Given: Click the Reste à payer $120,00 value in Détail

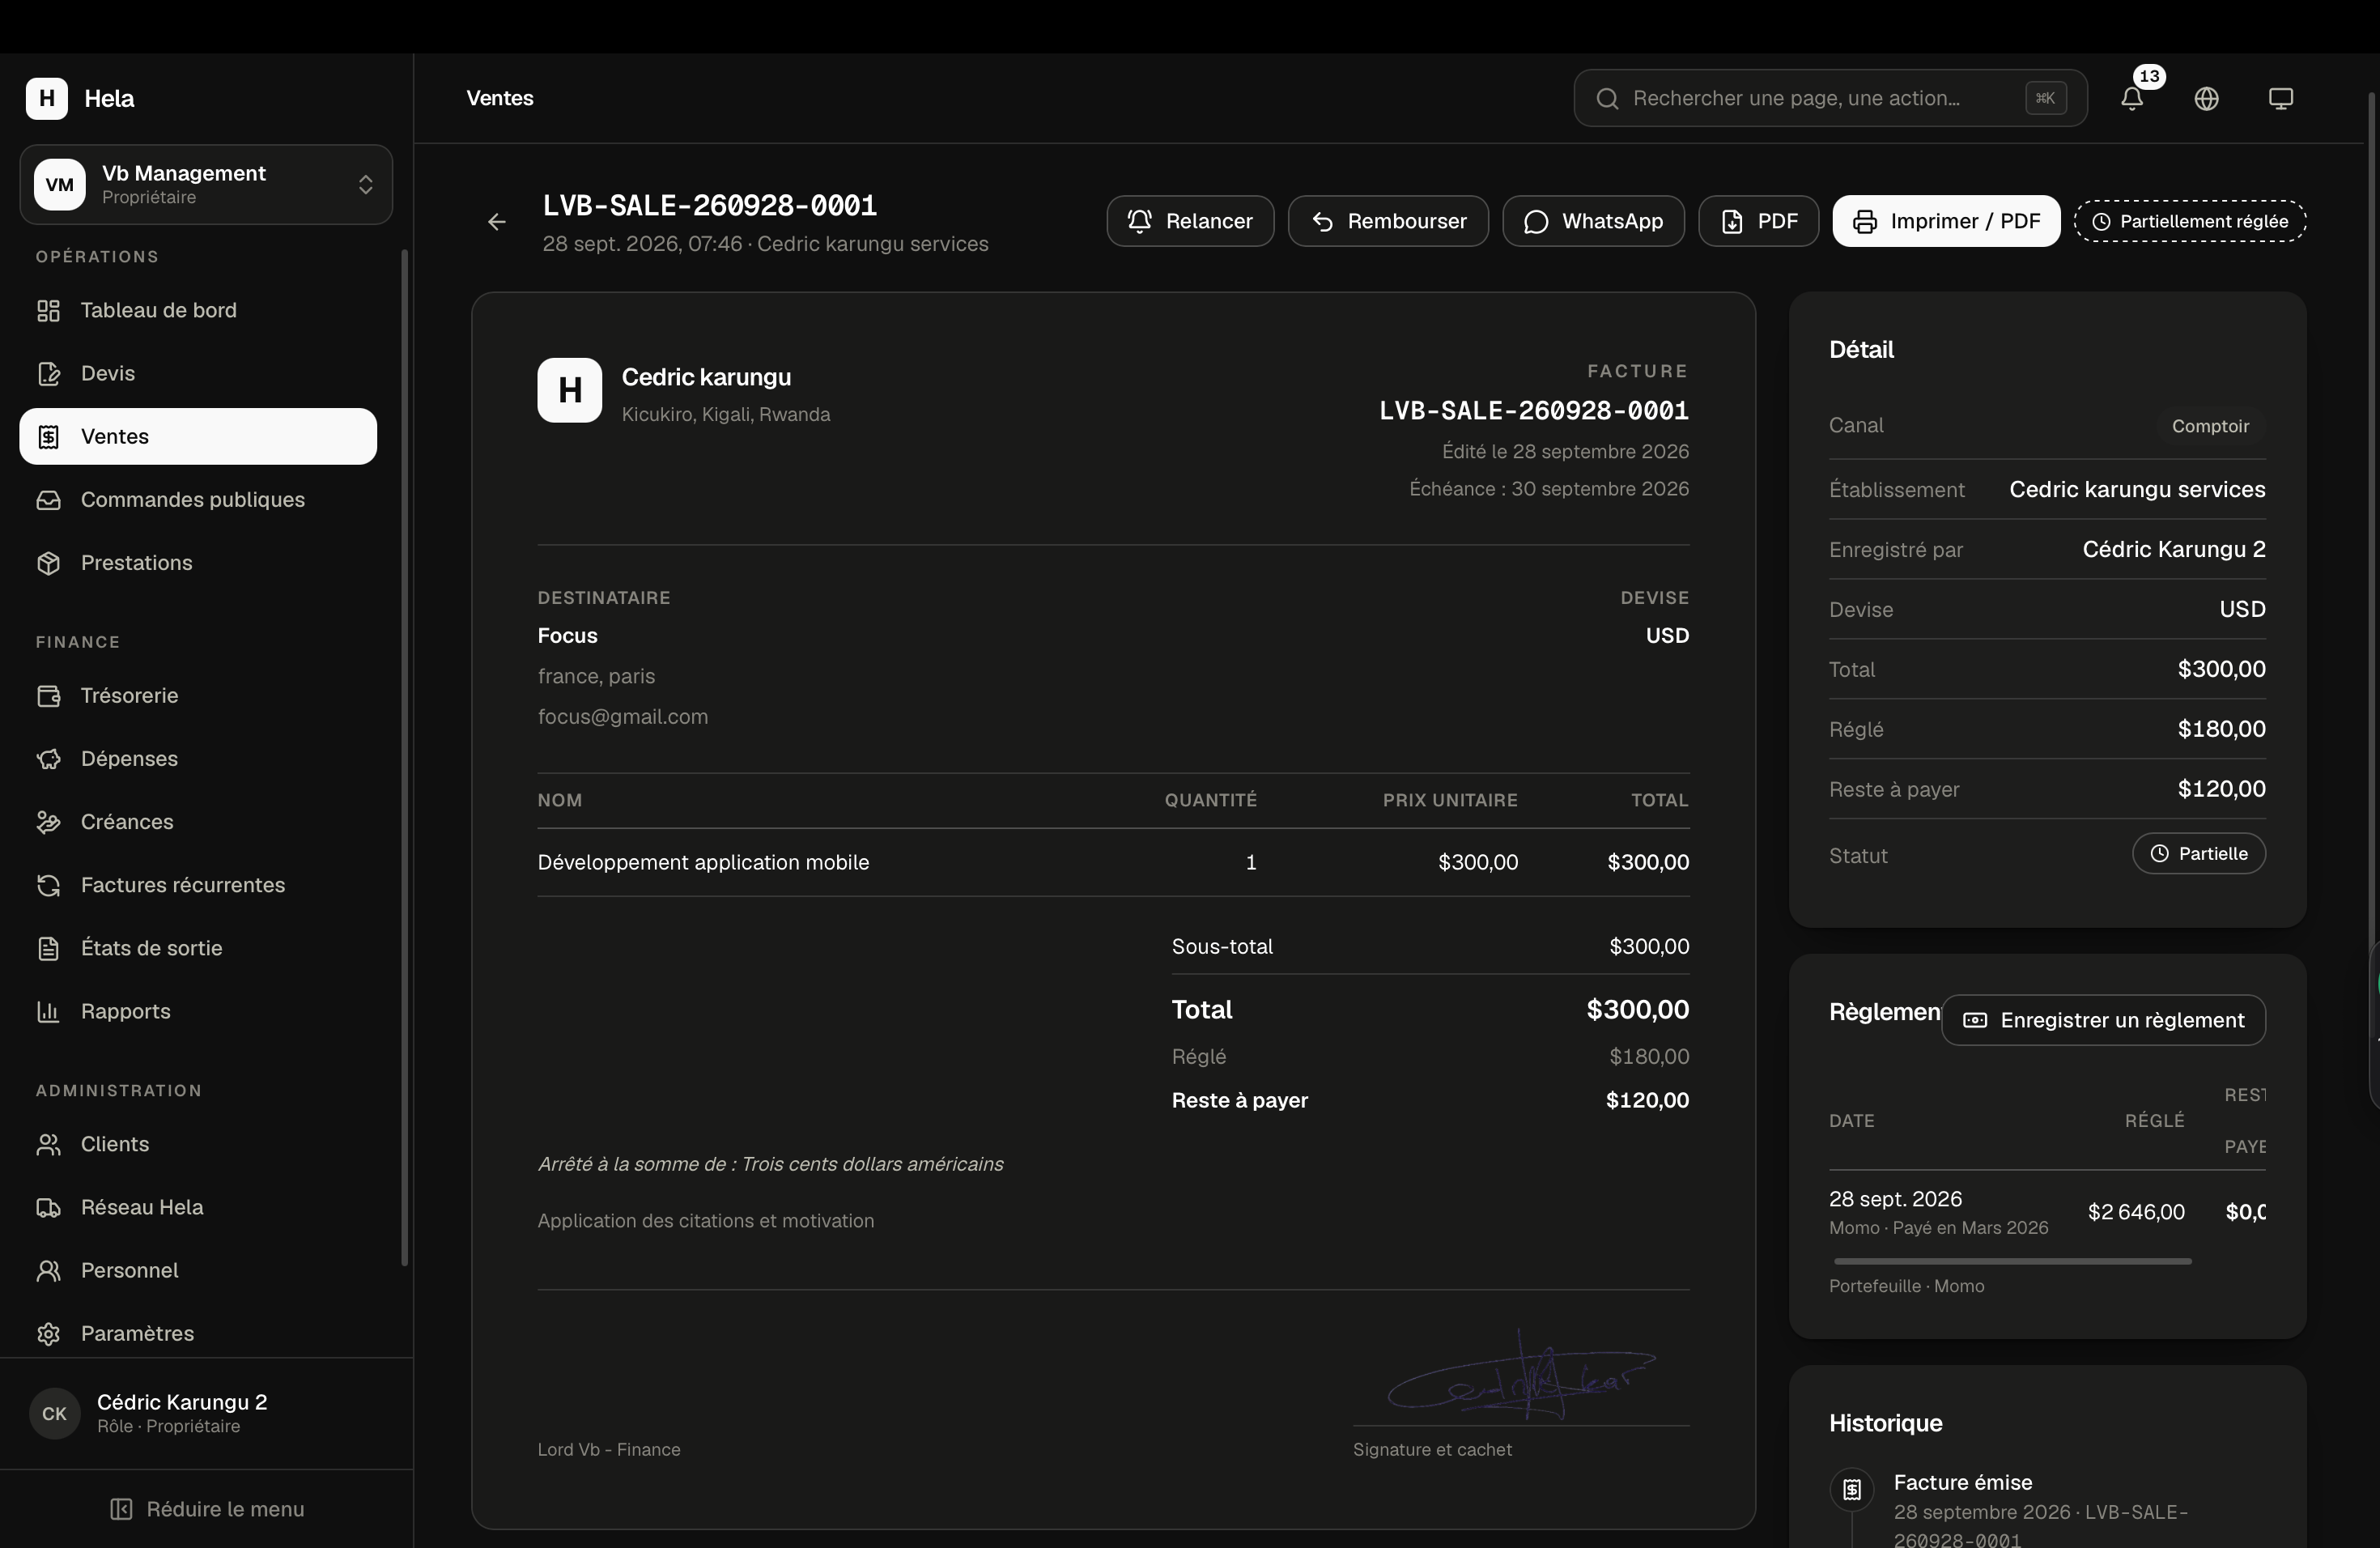Looking at the screenshot, I should click(x=2221, y=789).
